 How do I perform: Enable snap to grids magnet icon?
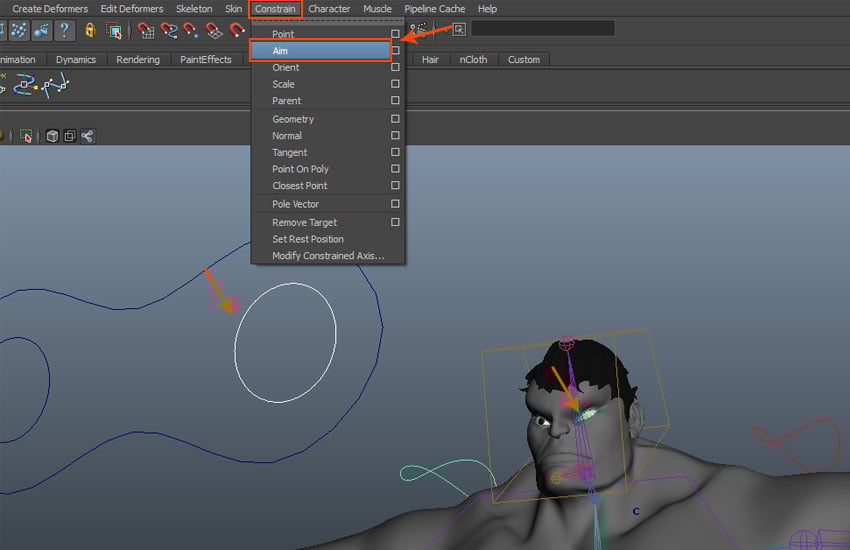click(x=145, y=31)
